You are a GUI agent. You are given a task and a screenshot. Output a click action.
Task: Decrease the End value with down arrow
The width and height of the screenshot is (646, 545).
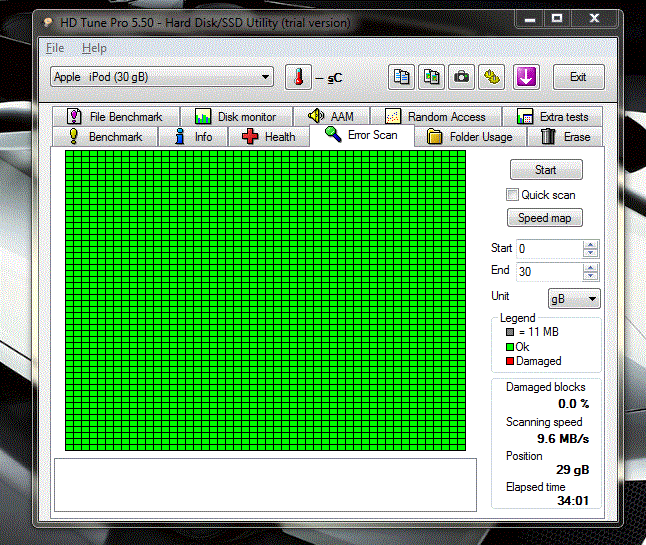(591, 276)
